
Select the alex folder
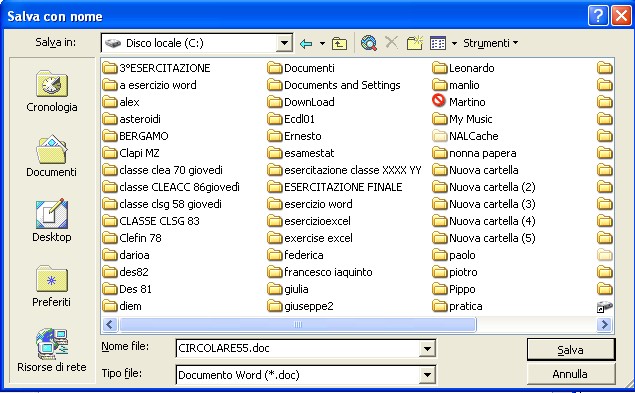coord(121,102)
